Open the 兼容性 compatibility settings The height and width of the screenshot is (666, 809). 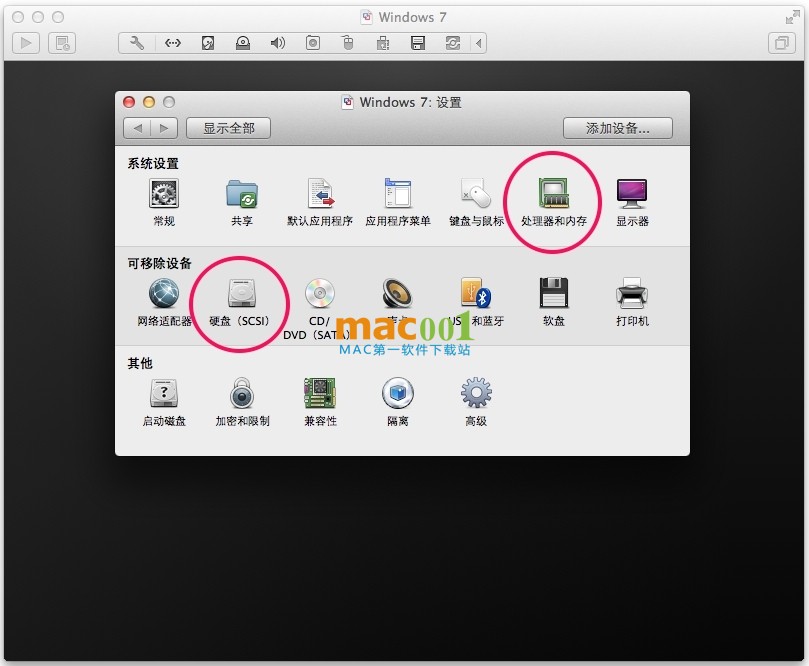coord(320,402)
